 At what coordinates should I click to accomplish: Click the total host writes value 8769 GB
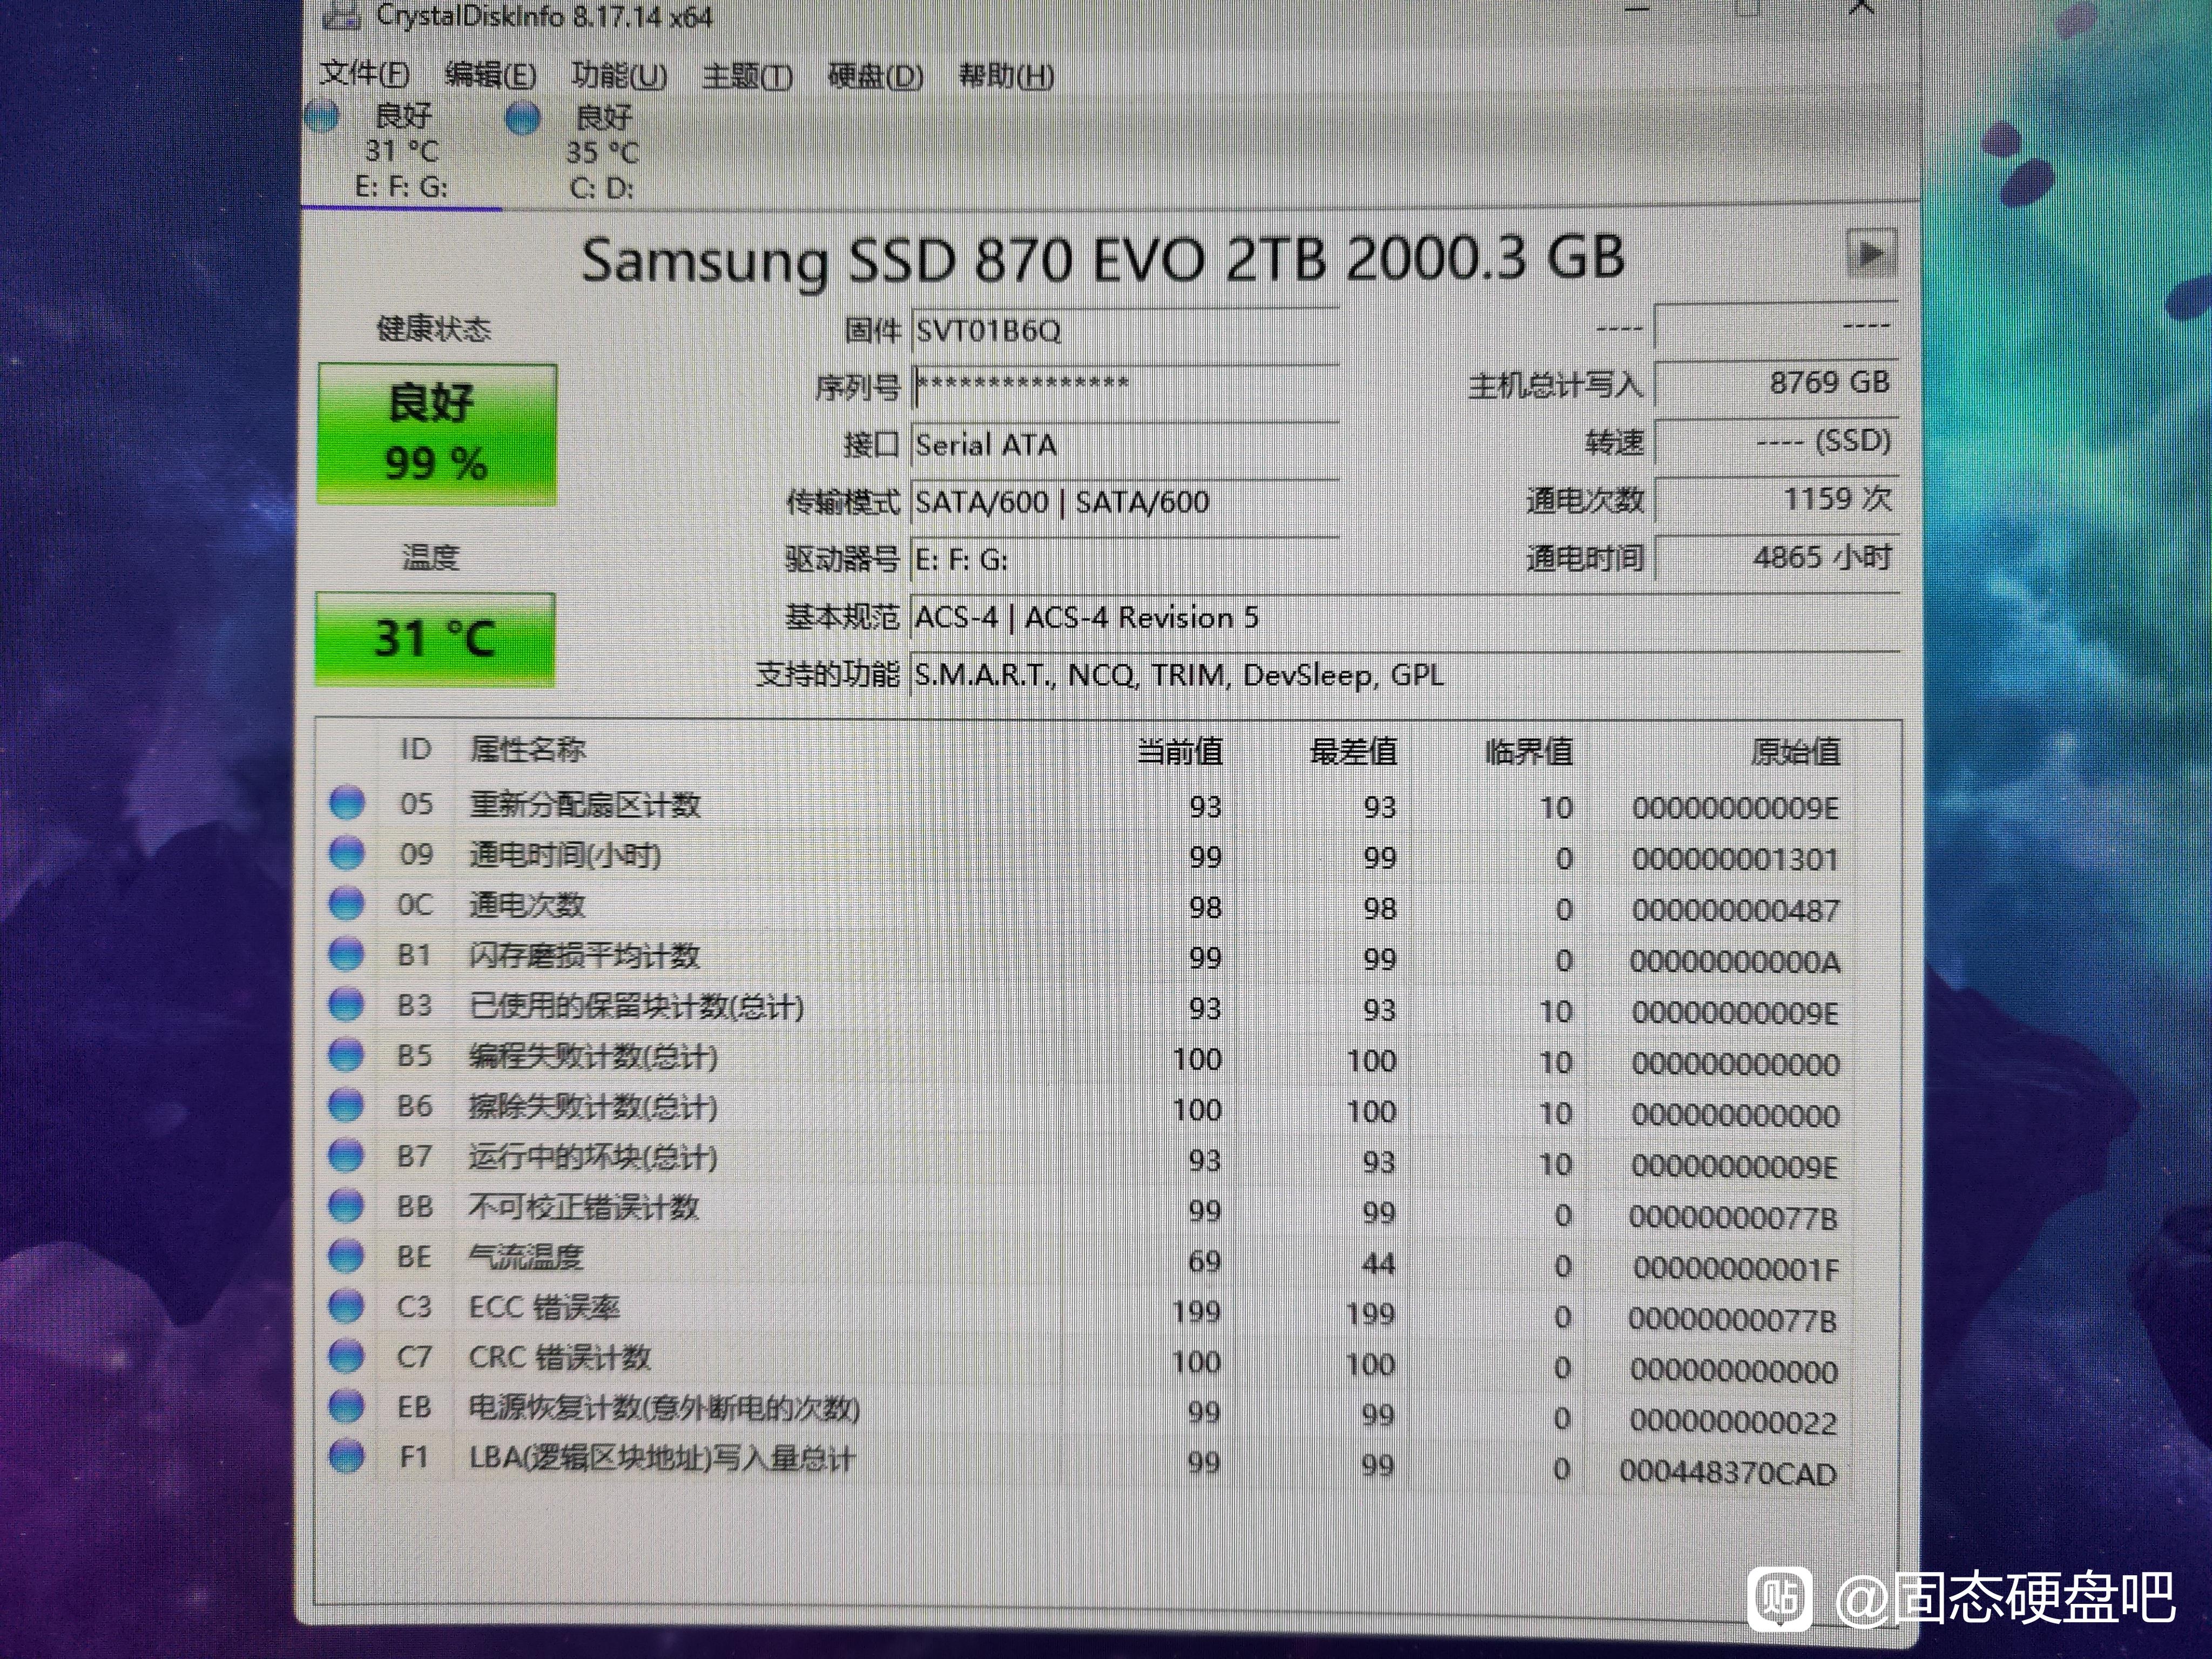click(x=1776, y=383)
